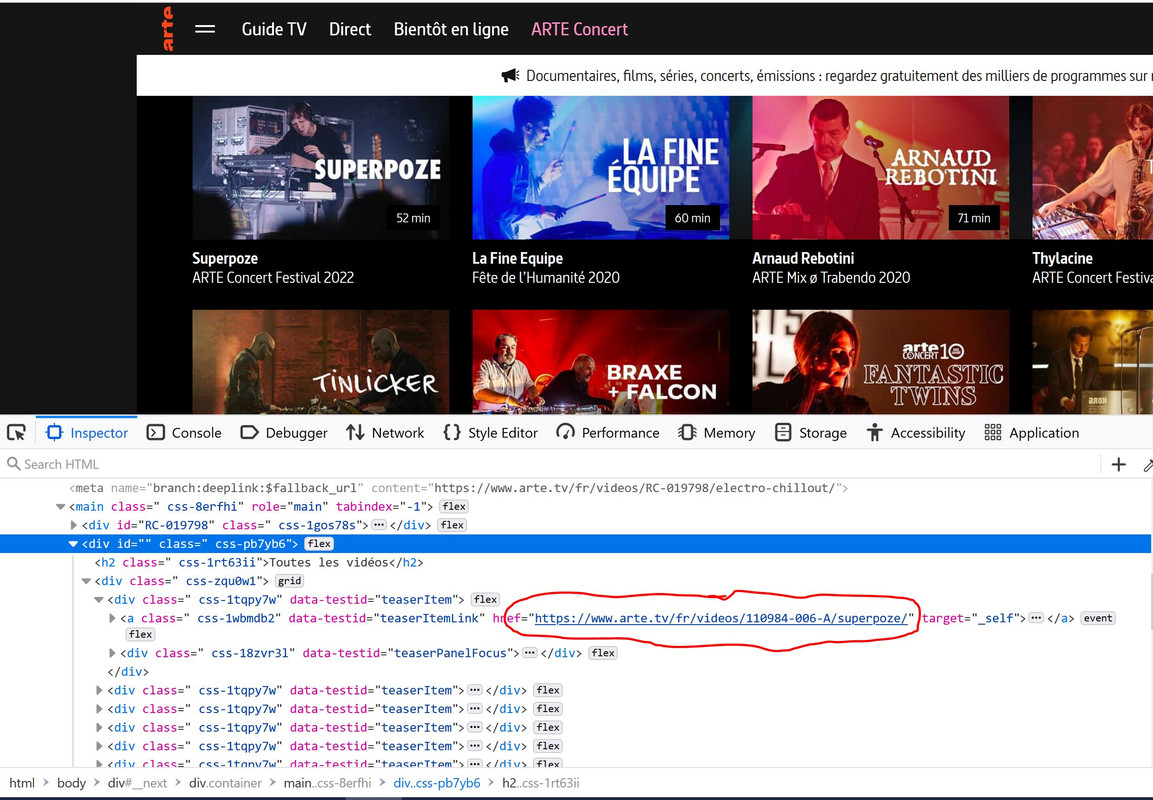Select h2..css-1rt63ii in the breadcrumb
The height and width of the screenshot is (800, 1153).
tap(540, 783)
